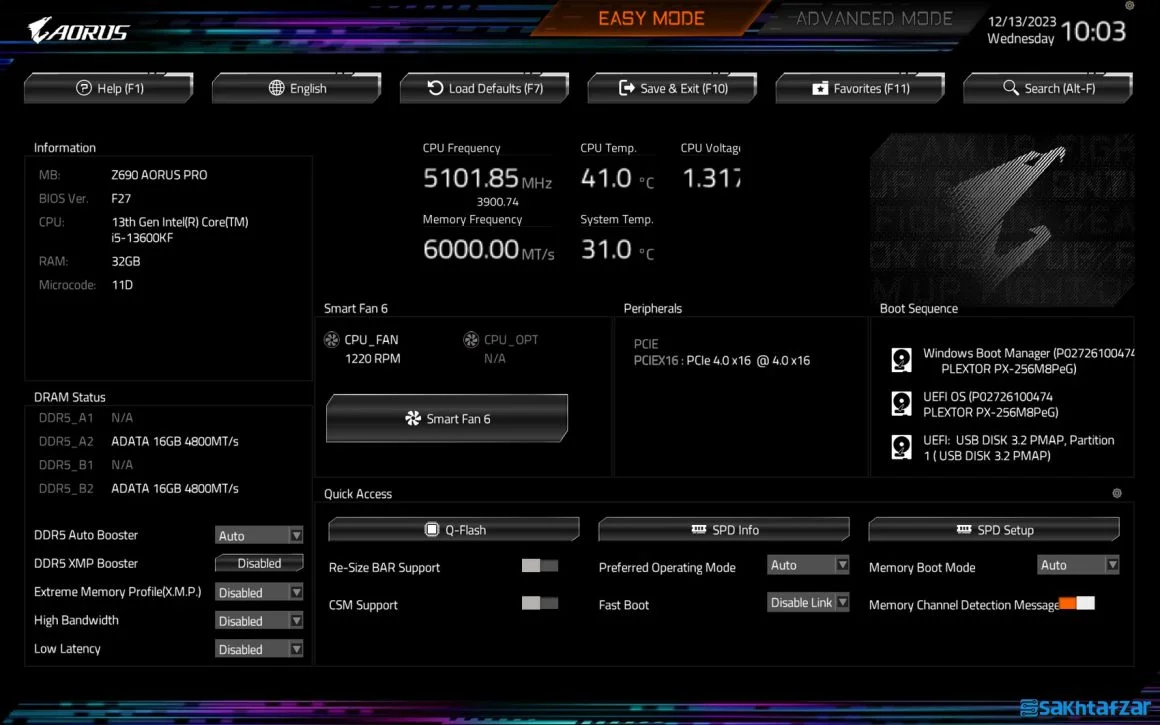Click the CPU Temp 41.0 °C value
This screenshot has height=725, width=1160.
[x=617, y=178]
